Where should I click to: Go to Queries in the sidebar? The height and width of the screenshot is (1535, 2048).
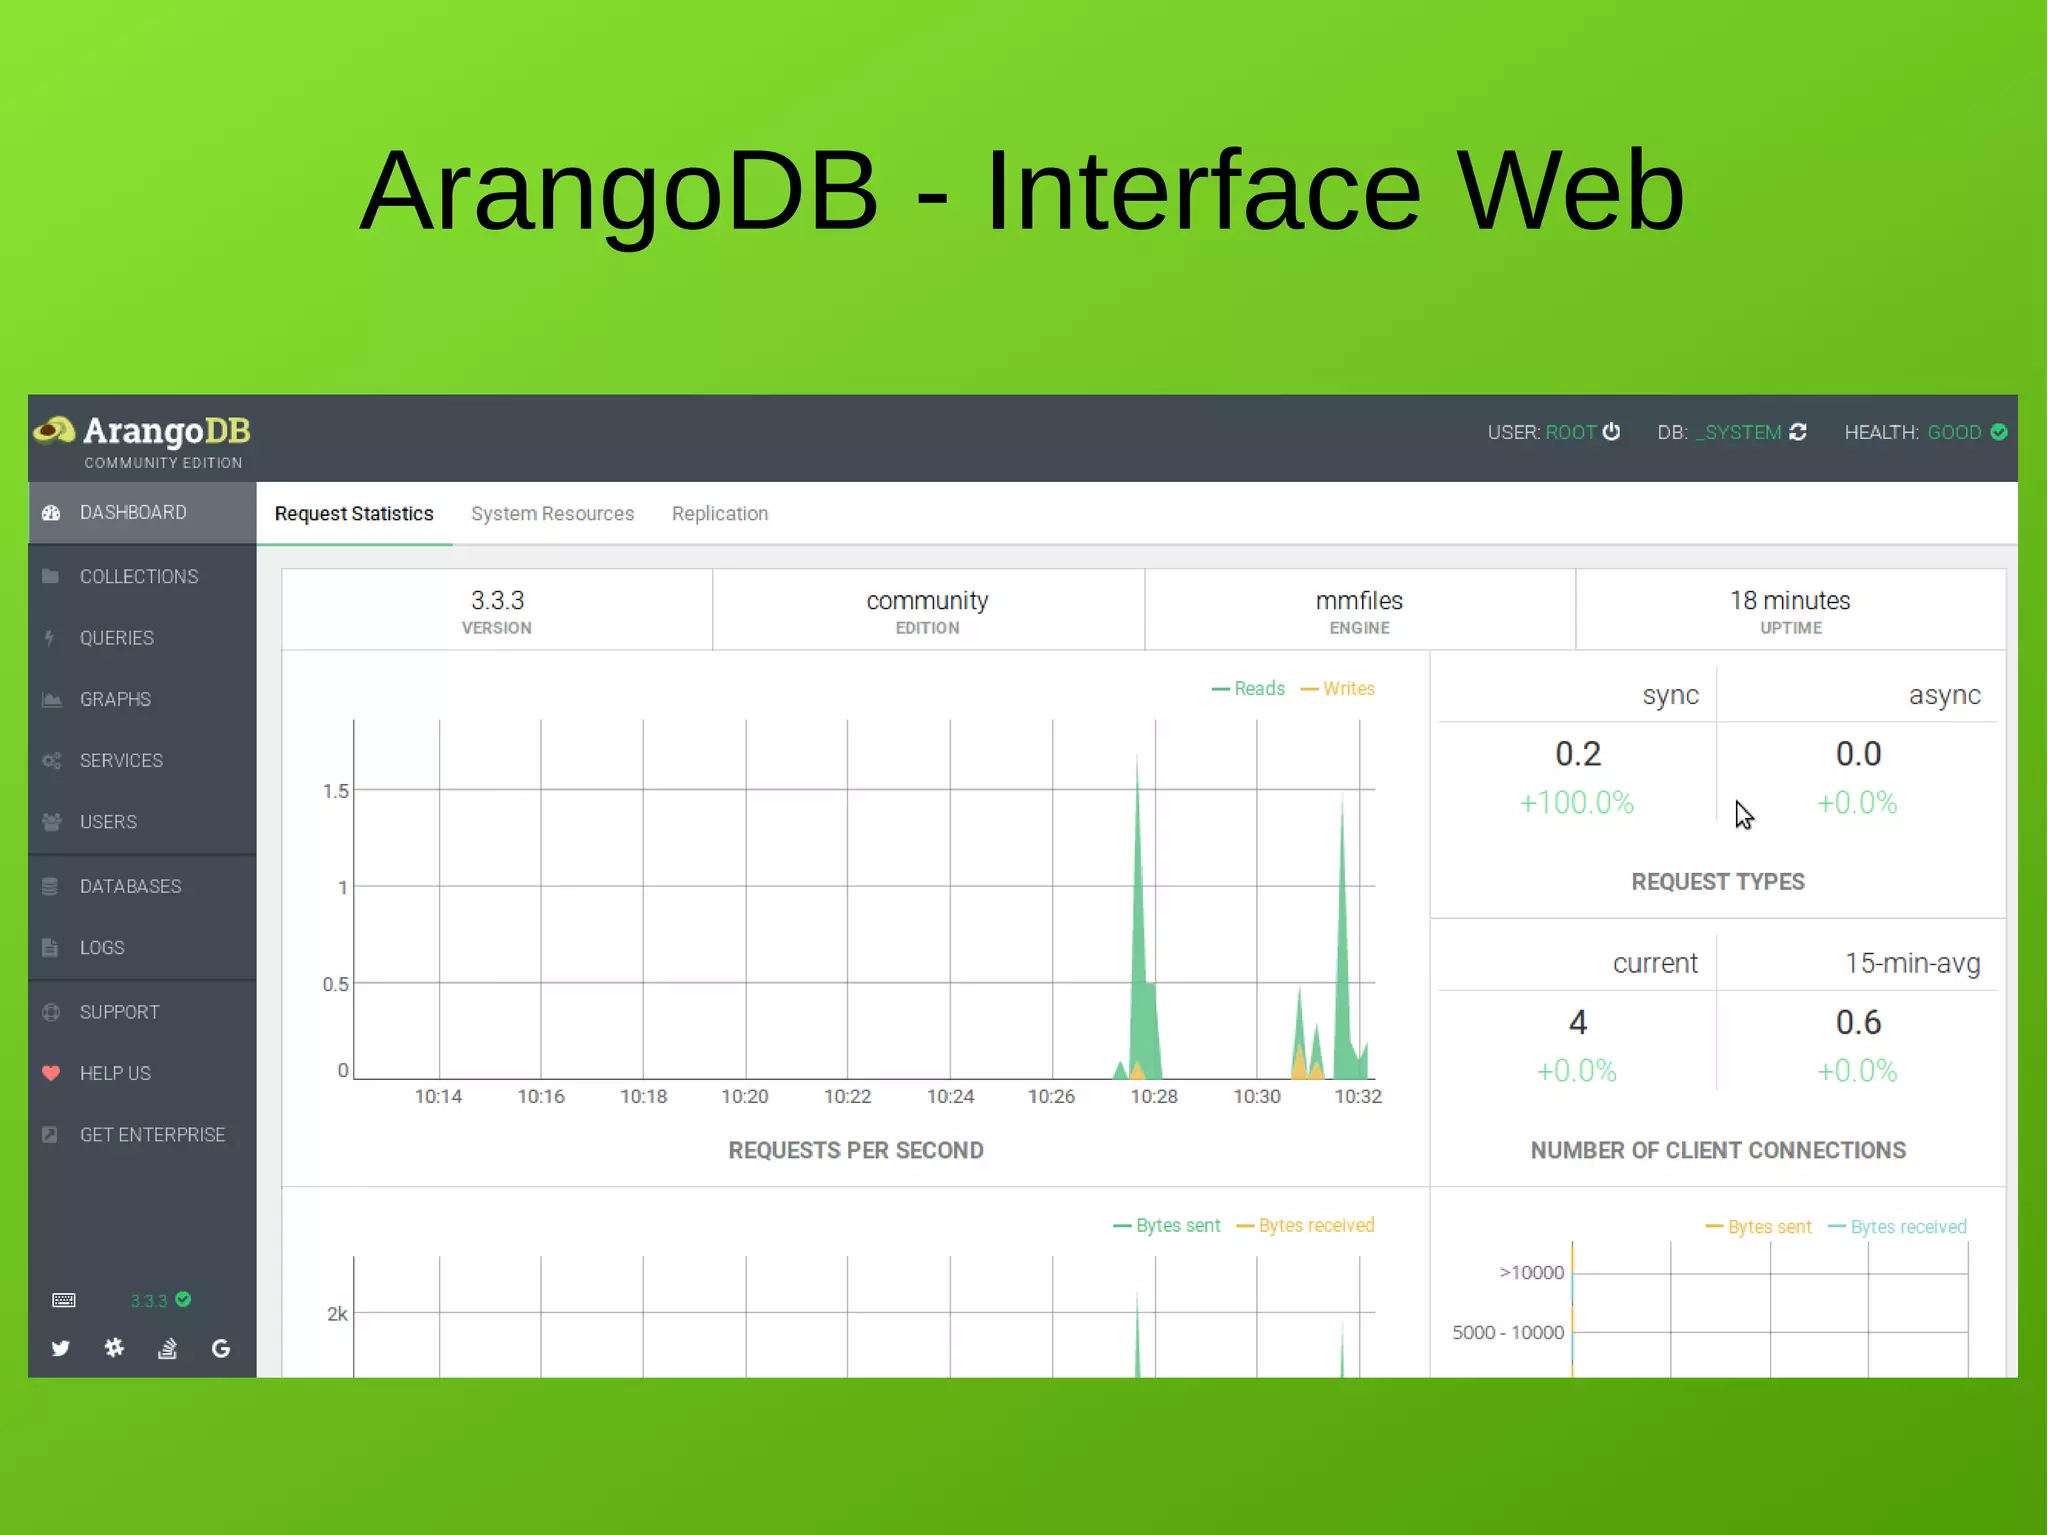[142, 638]
